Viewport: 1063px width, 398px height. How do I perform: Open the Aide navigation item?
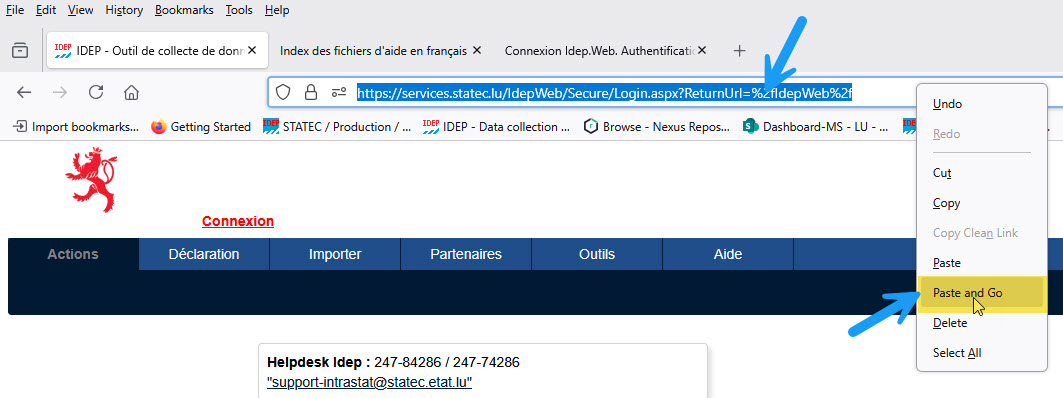coord(727,254)
